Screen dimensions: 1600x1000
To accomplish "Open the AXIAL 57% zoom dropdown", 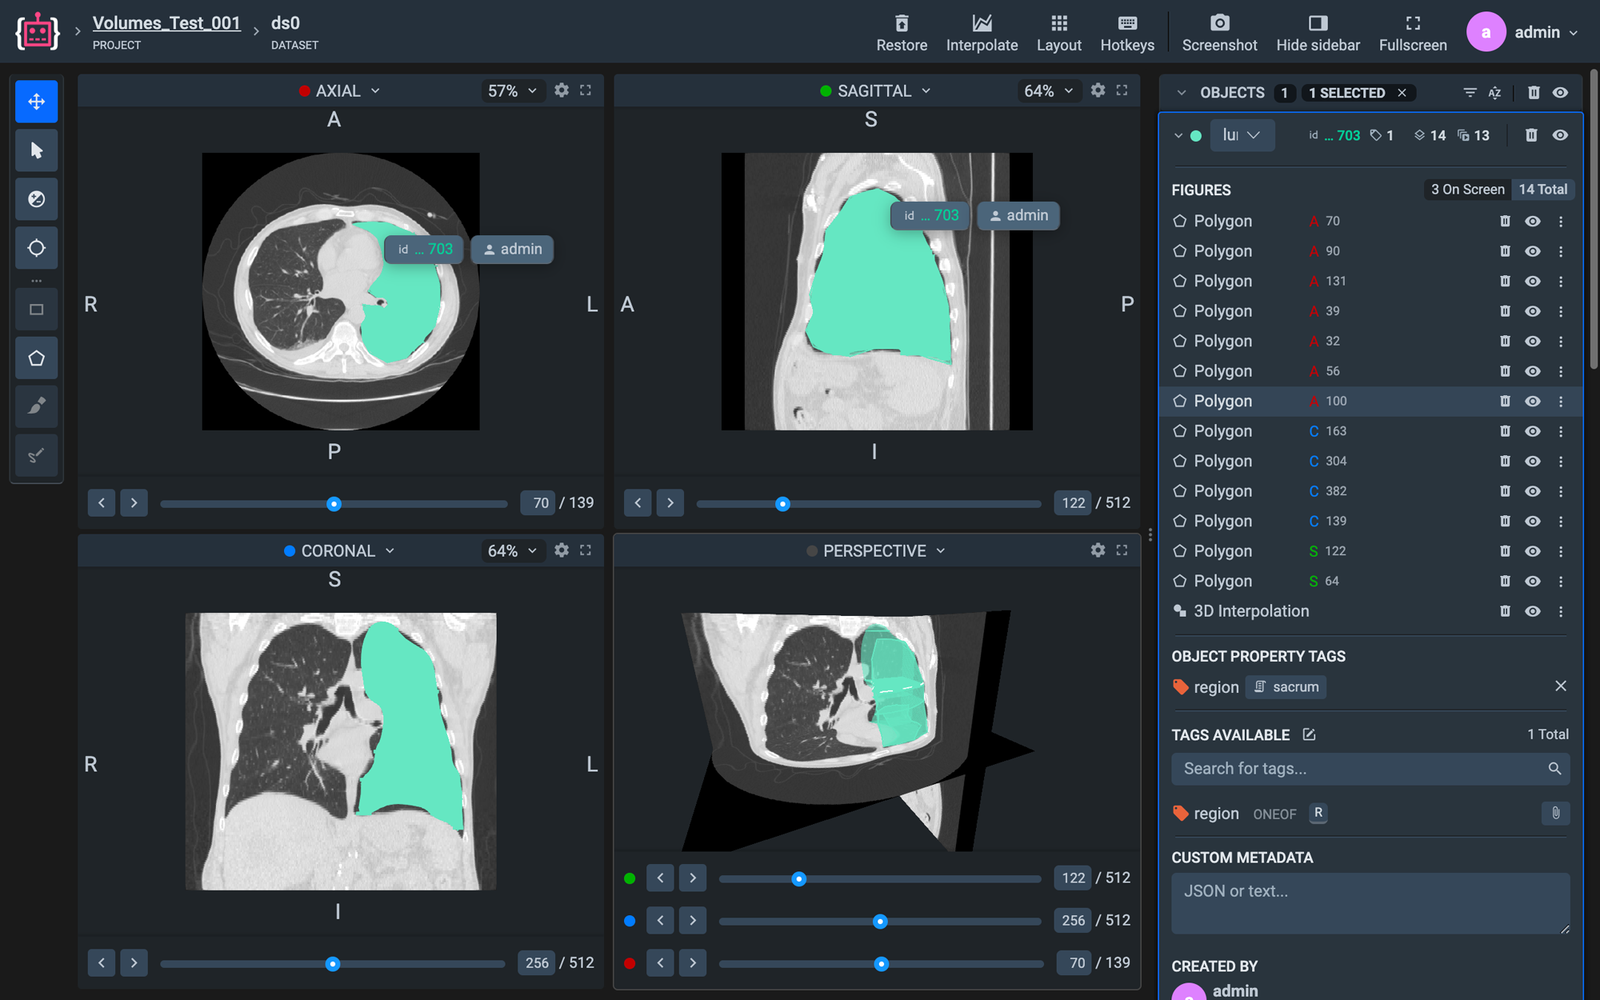I will [x=513, y=91].
